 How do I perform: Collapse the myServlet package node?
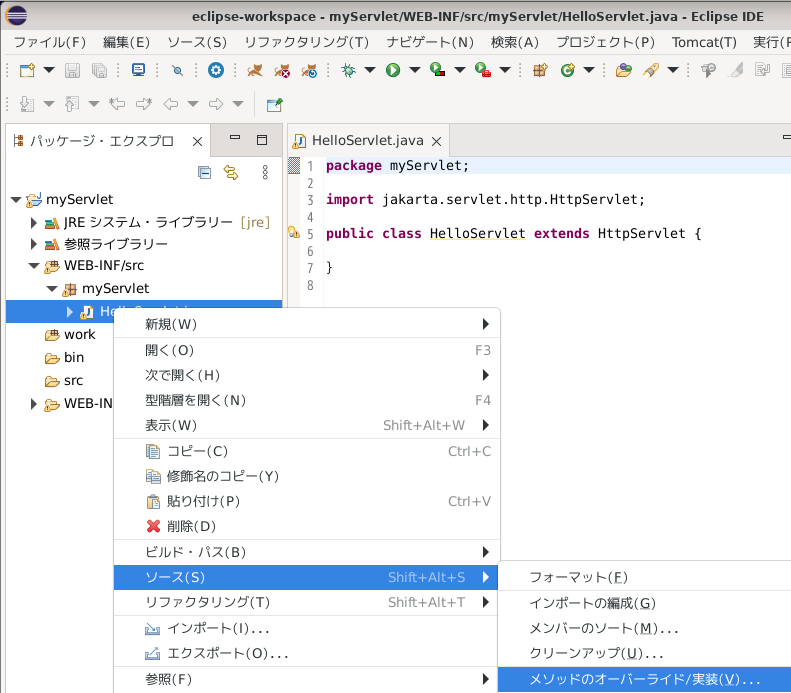point(51,288)
